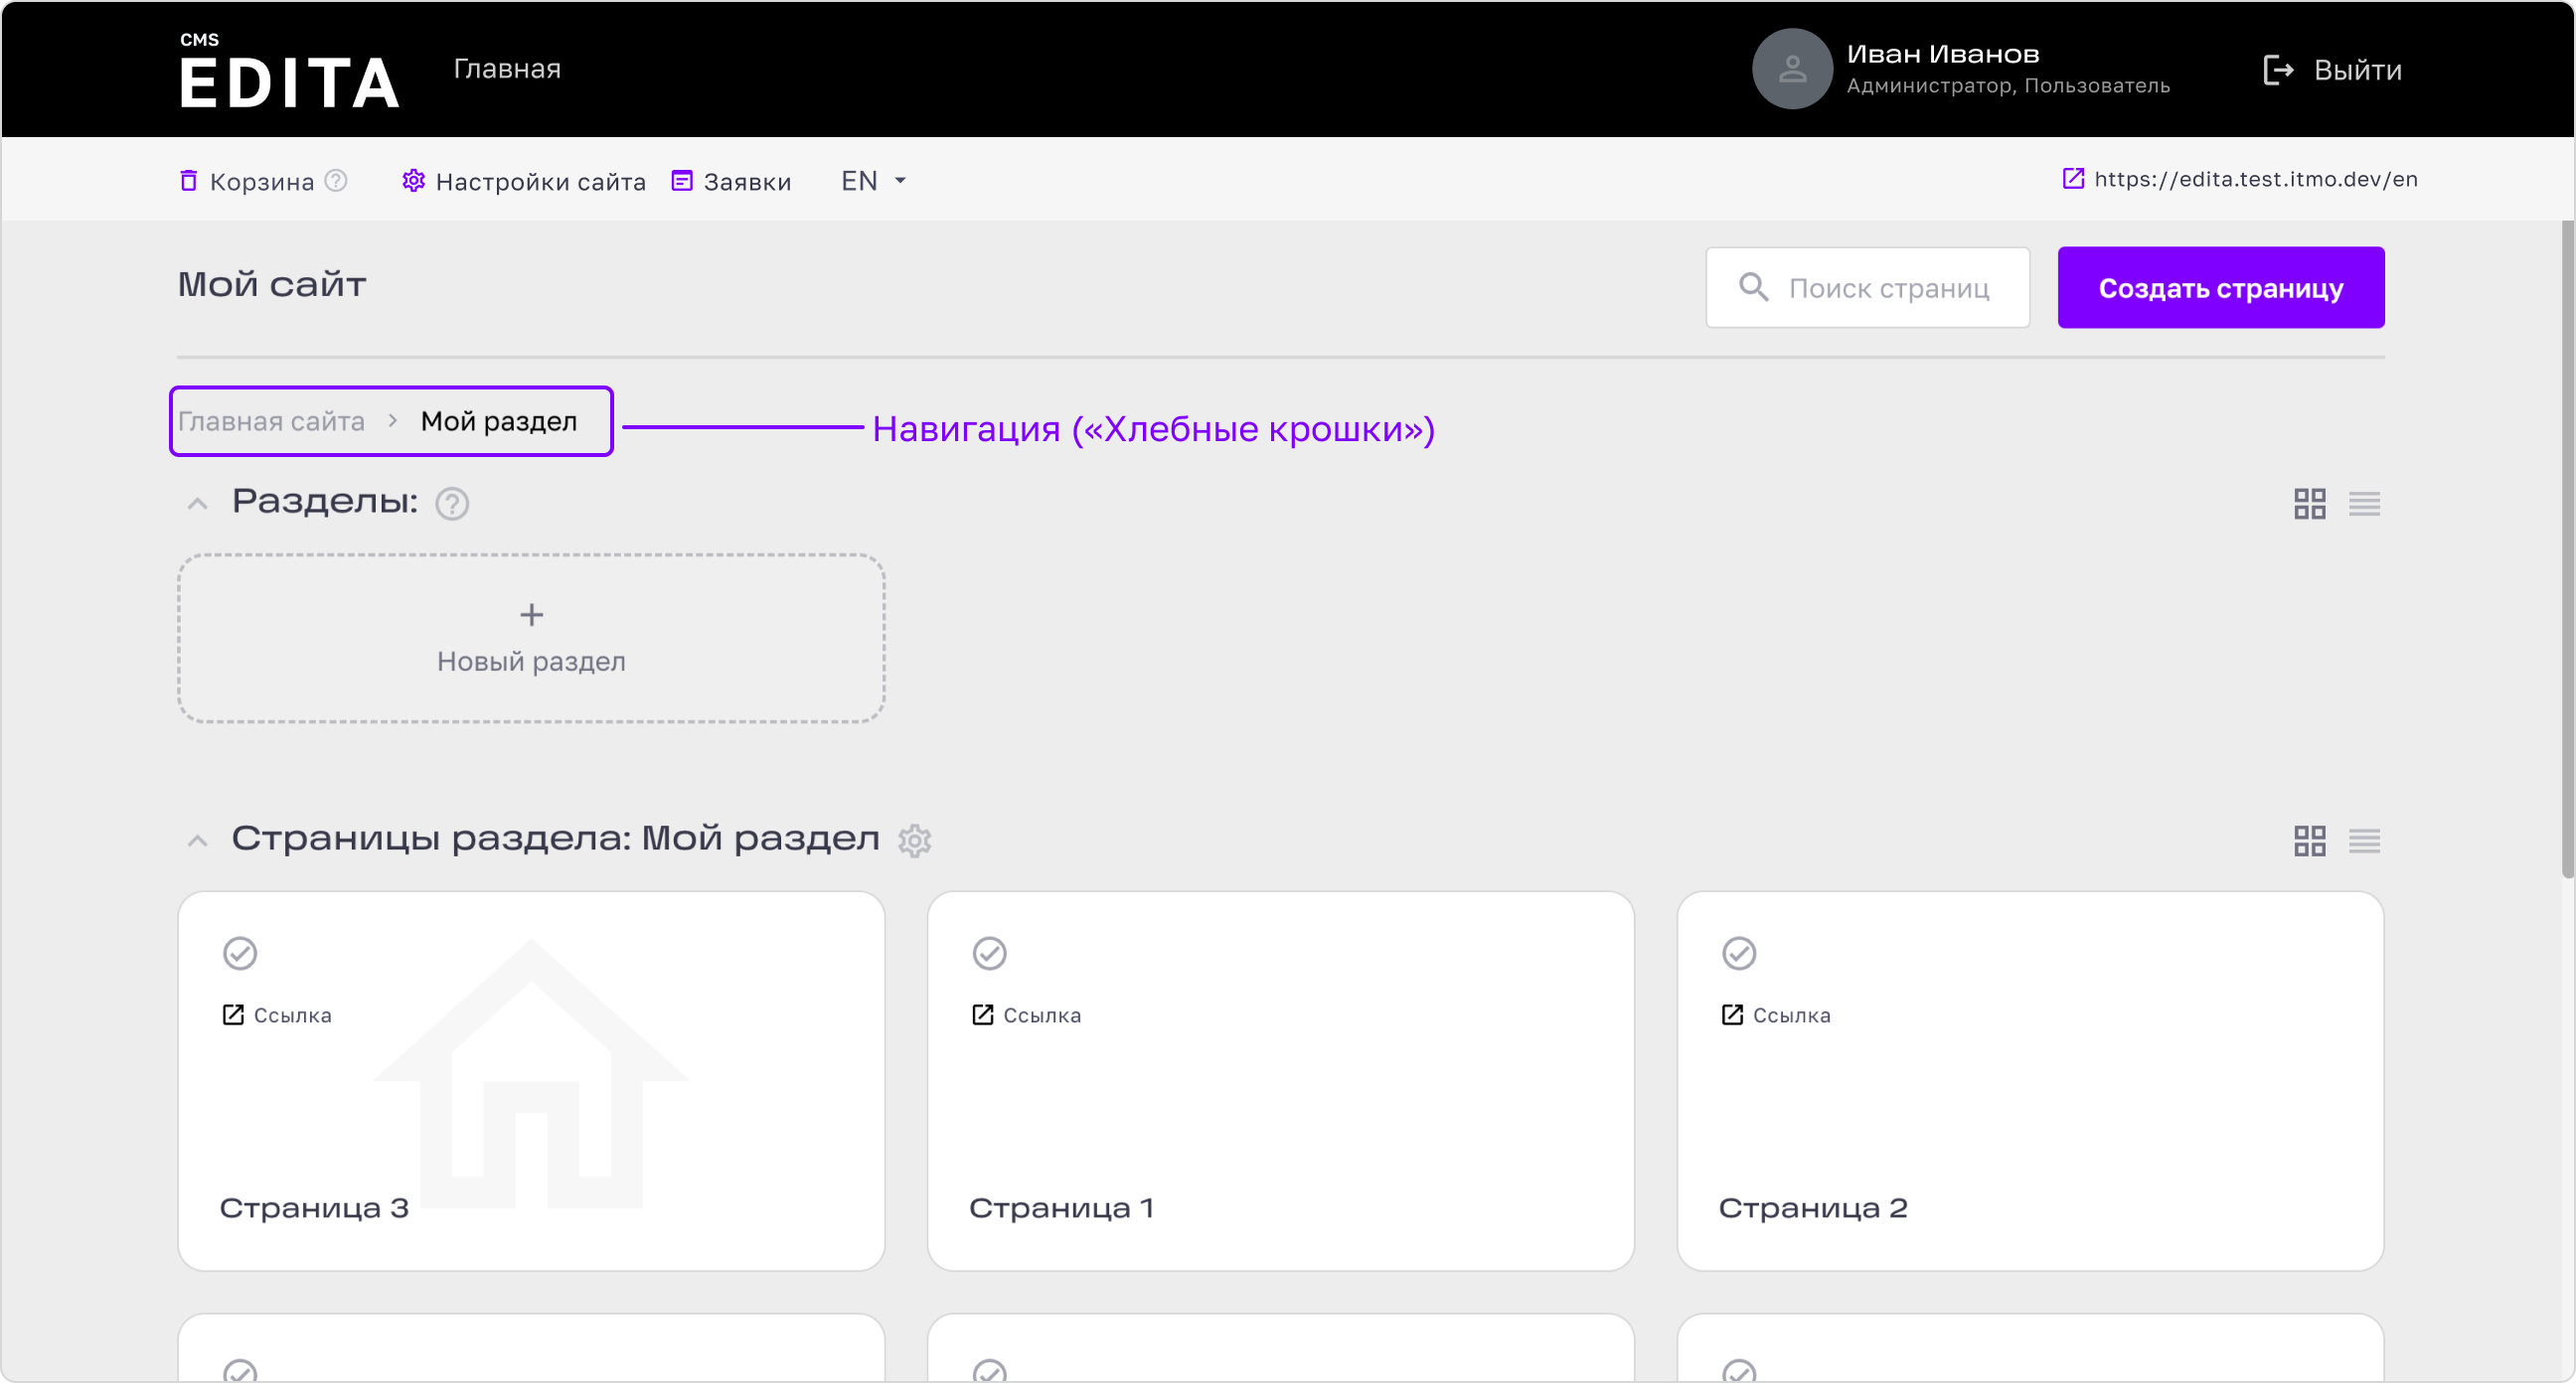Click the Корзина trash icon

point(188,180)
